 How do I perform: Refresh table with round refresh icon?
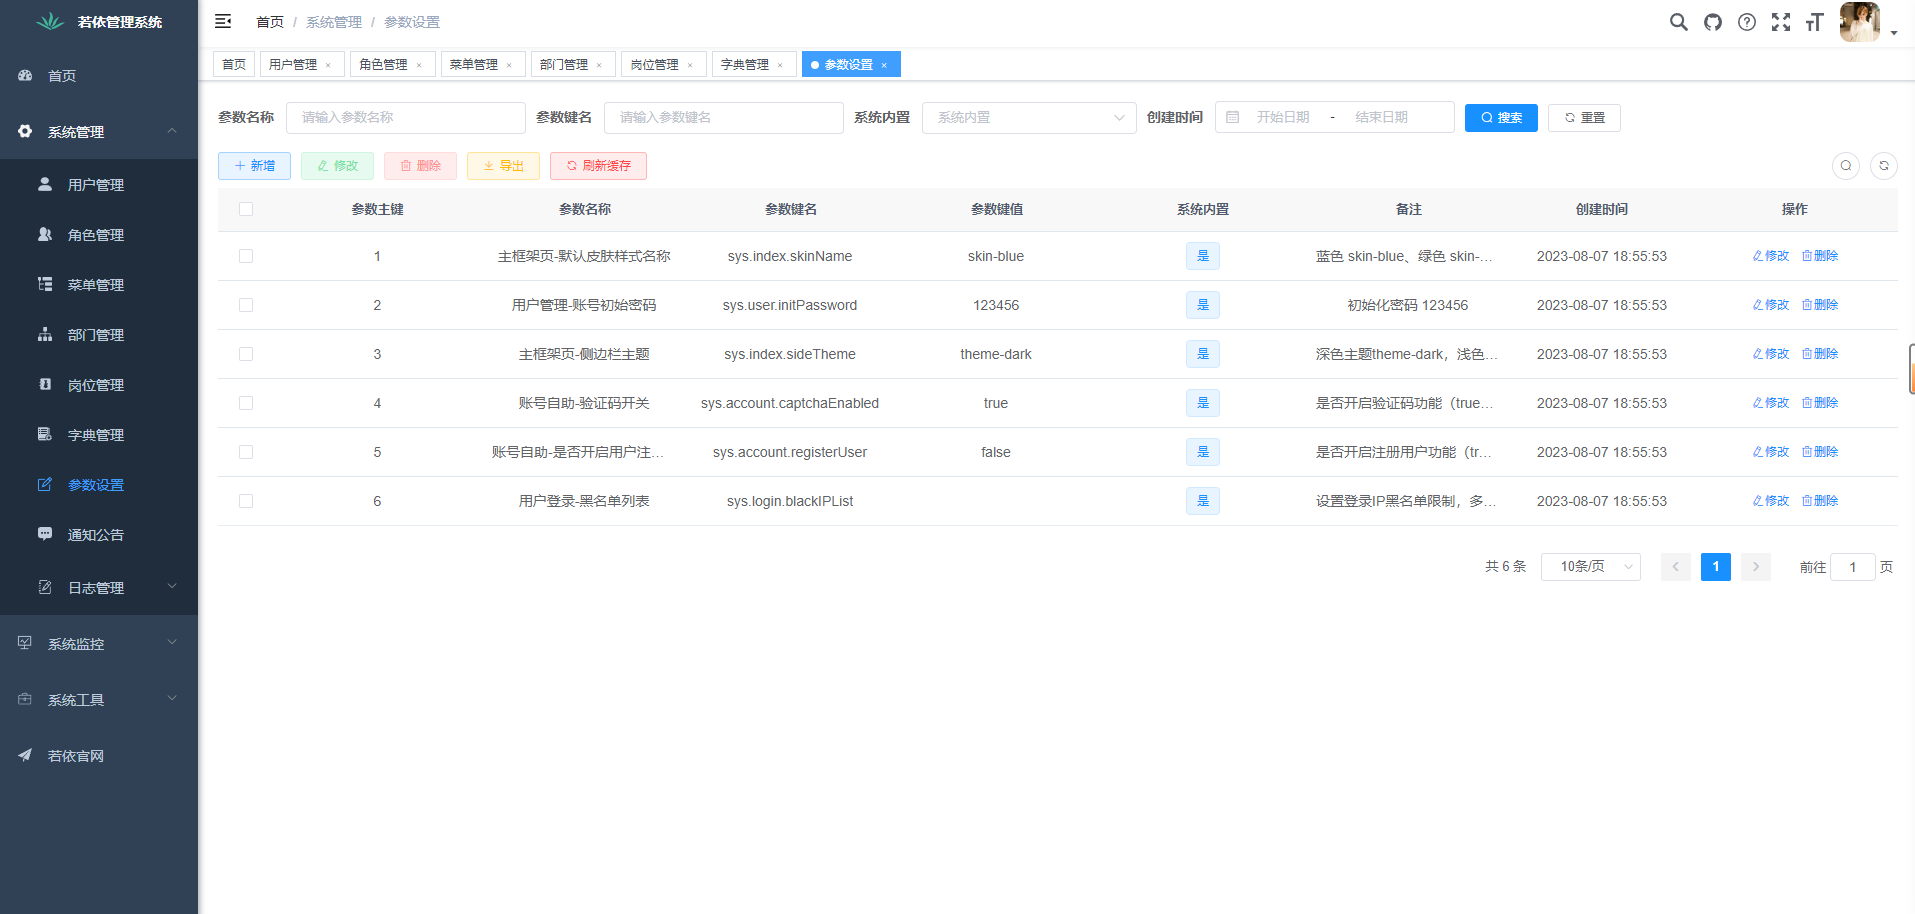coord(1884,165)
